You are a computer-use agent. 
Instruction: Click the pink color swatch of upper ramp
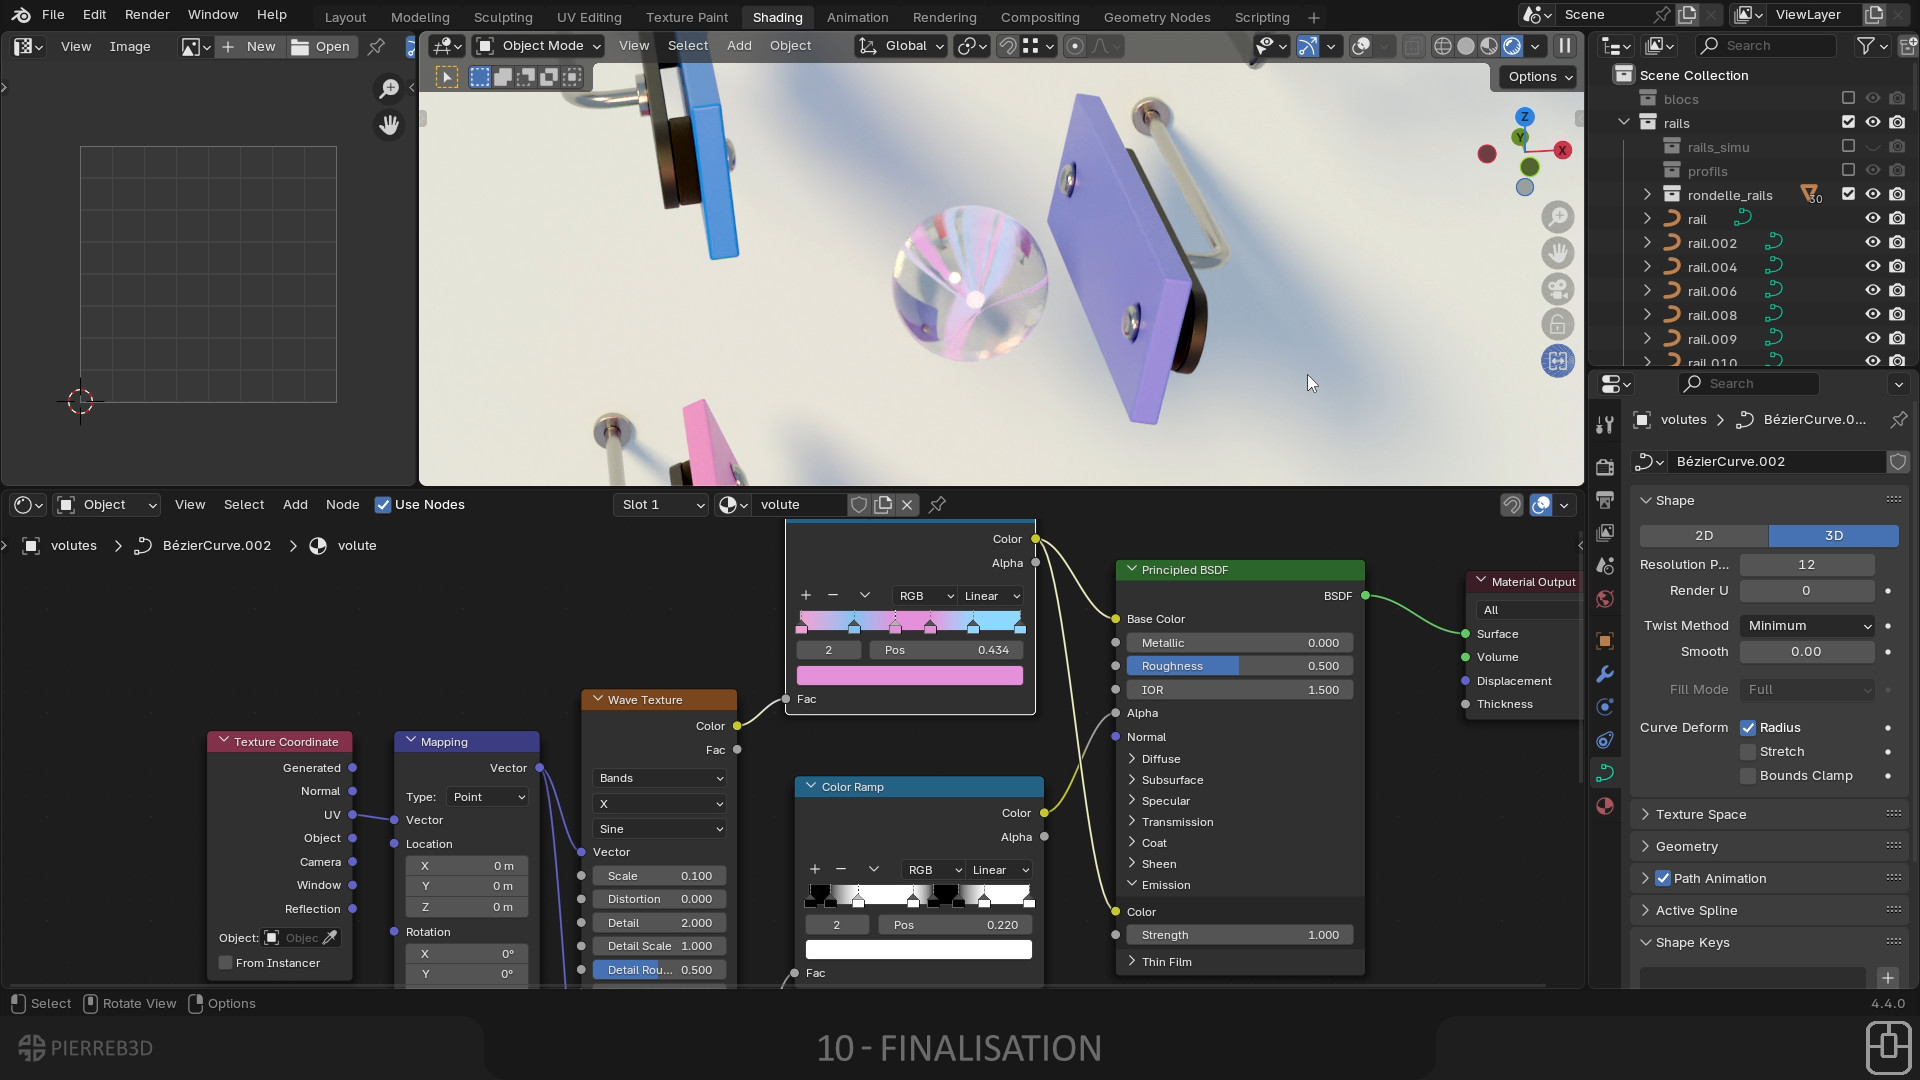pos(910,676)
